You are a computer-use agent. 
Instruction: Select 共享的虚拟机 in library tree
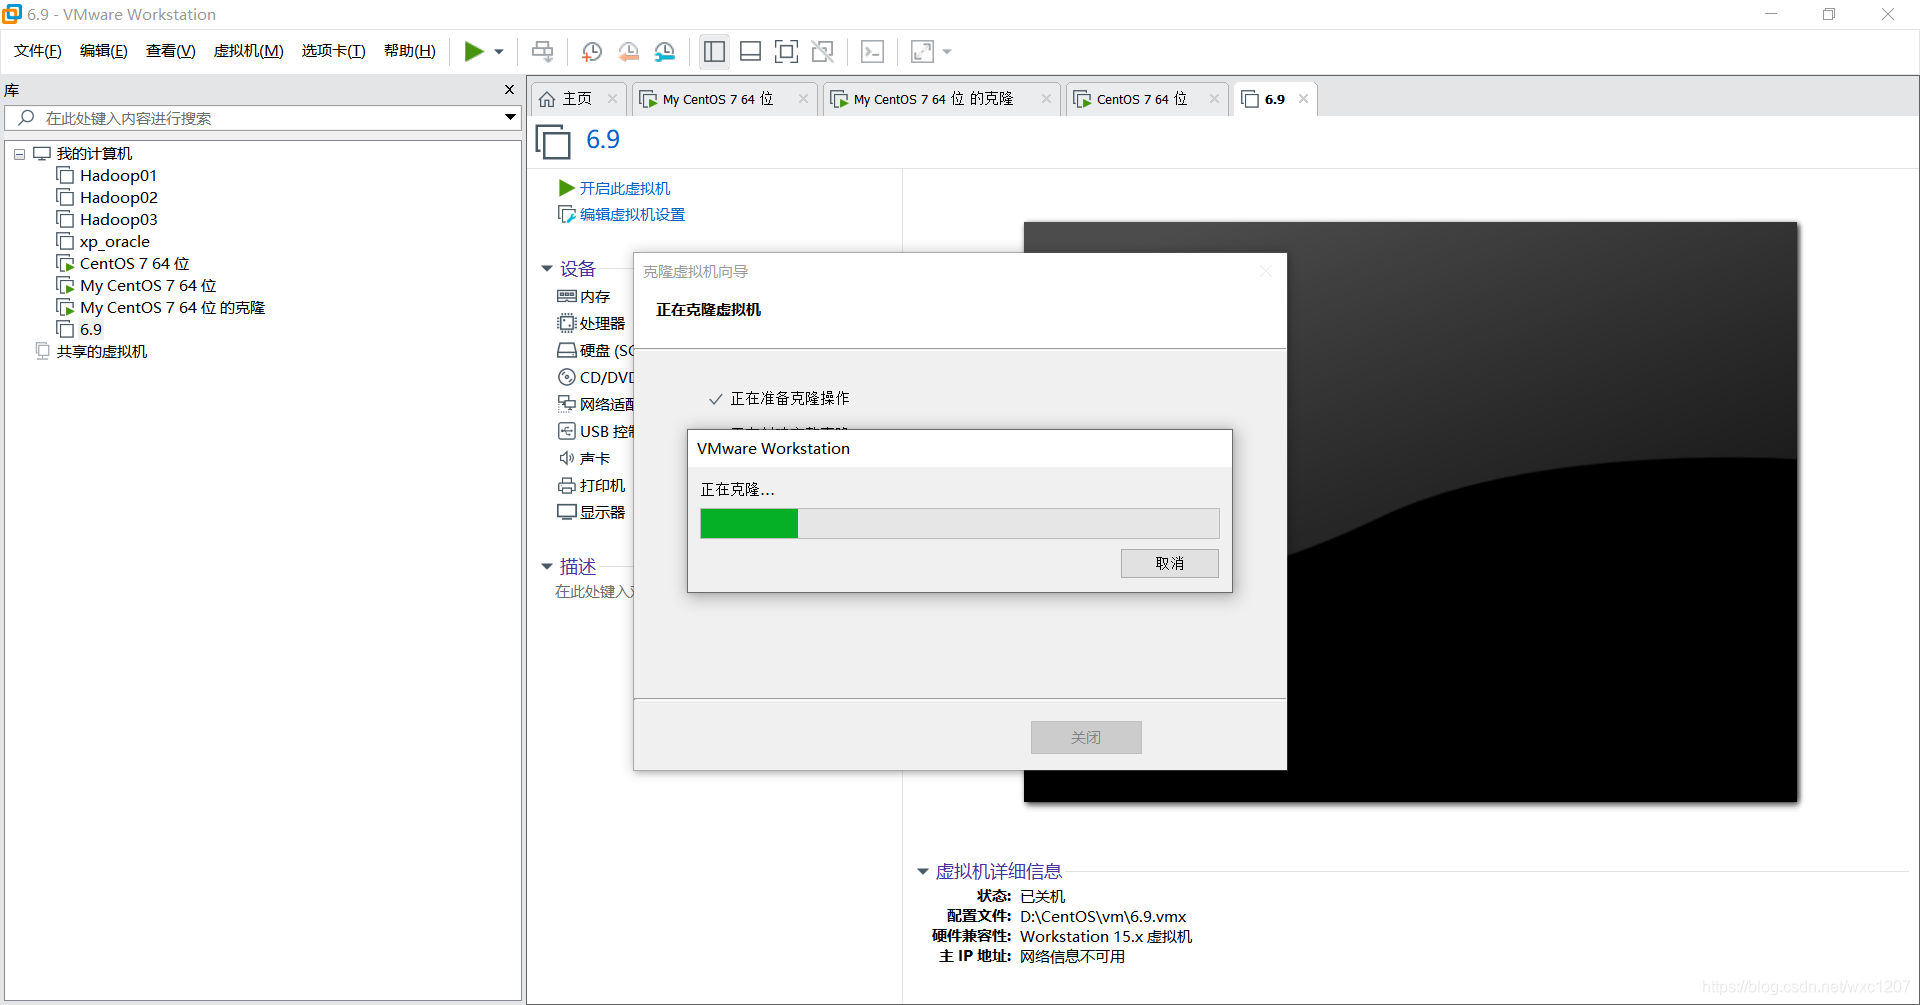click(x=101, y=352)
